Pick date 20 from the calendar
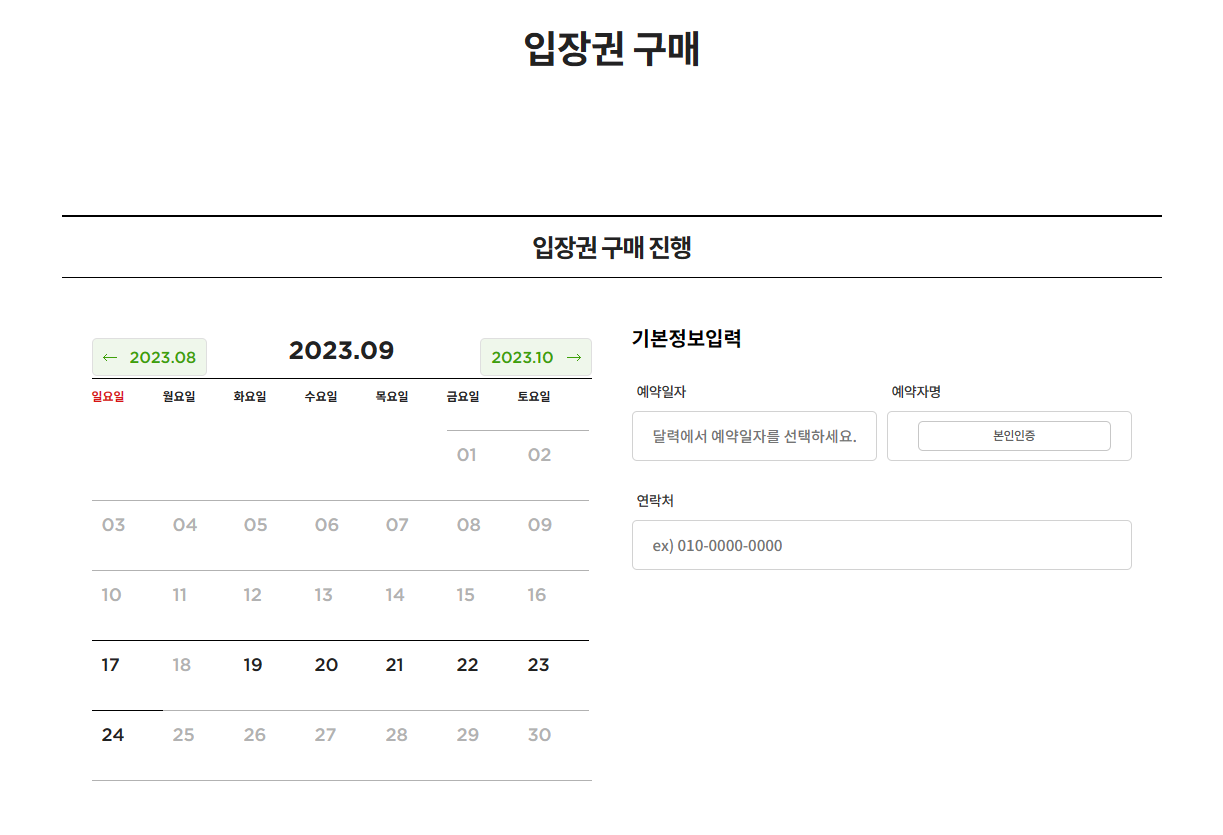 point(324,664)
